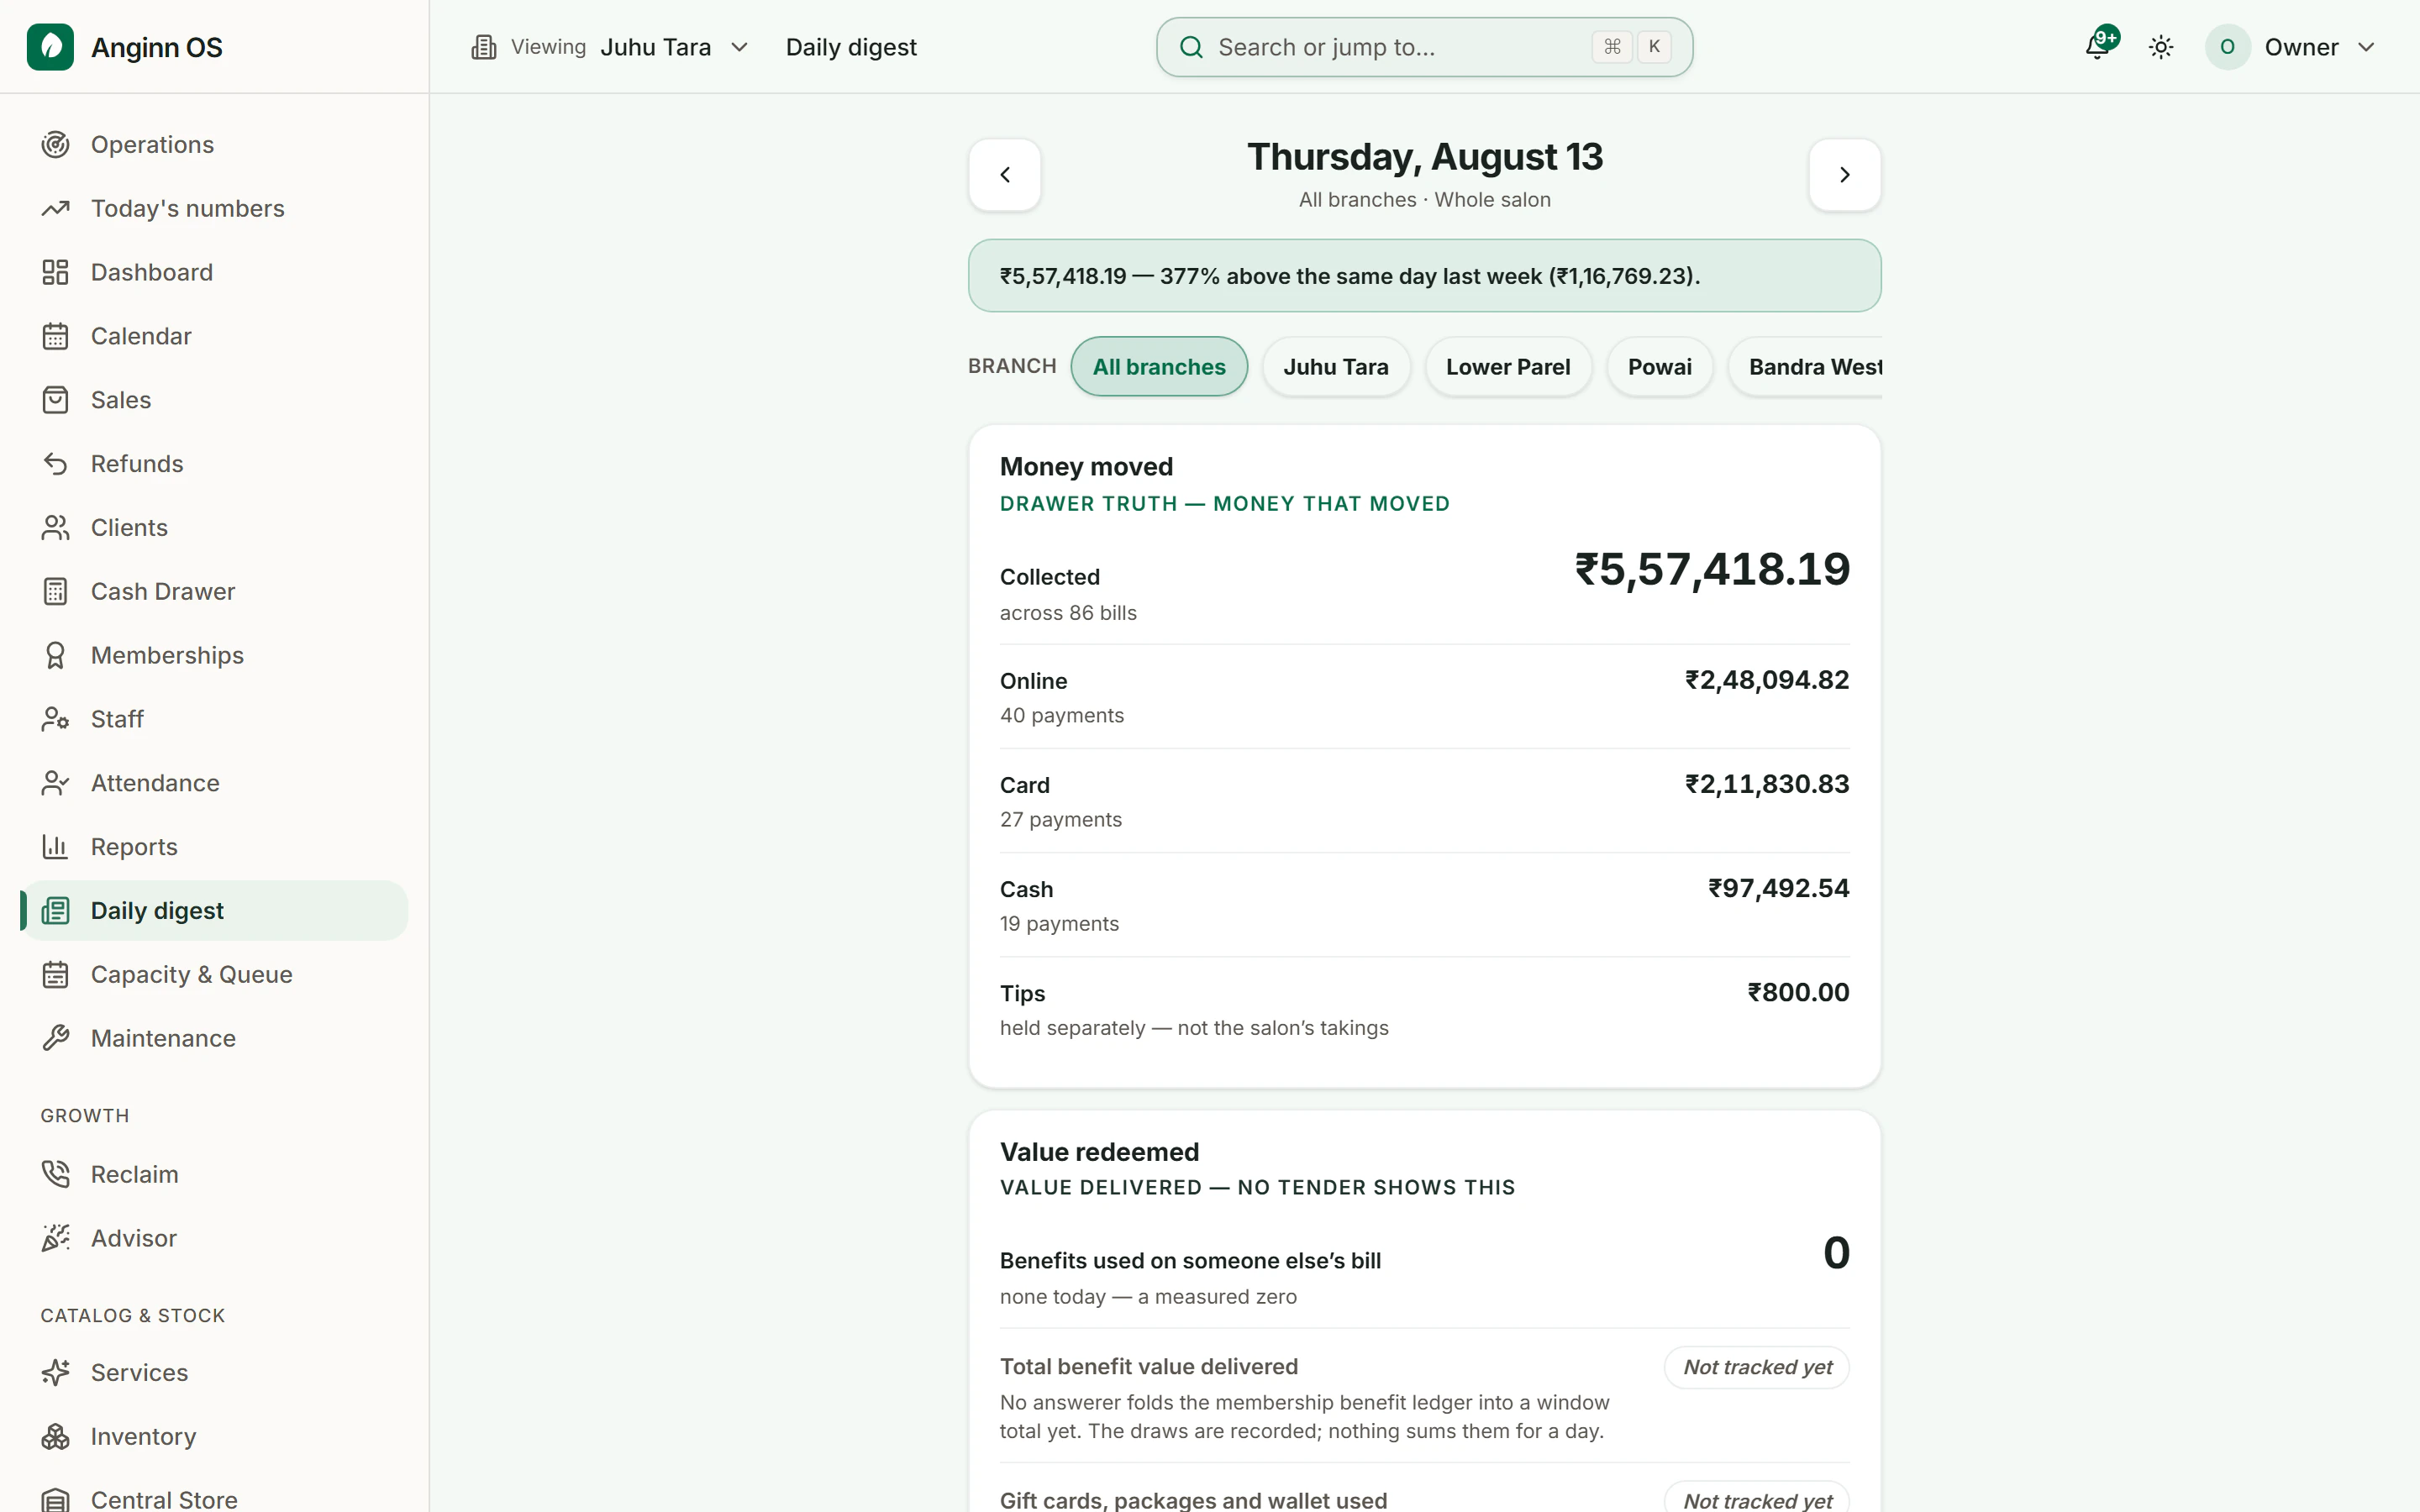Click the Advisor party icon
This screenshot has width=2420, height=1512.
click(56, 1238)
